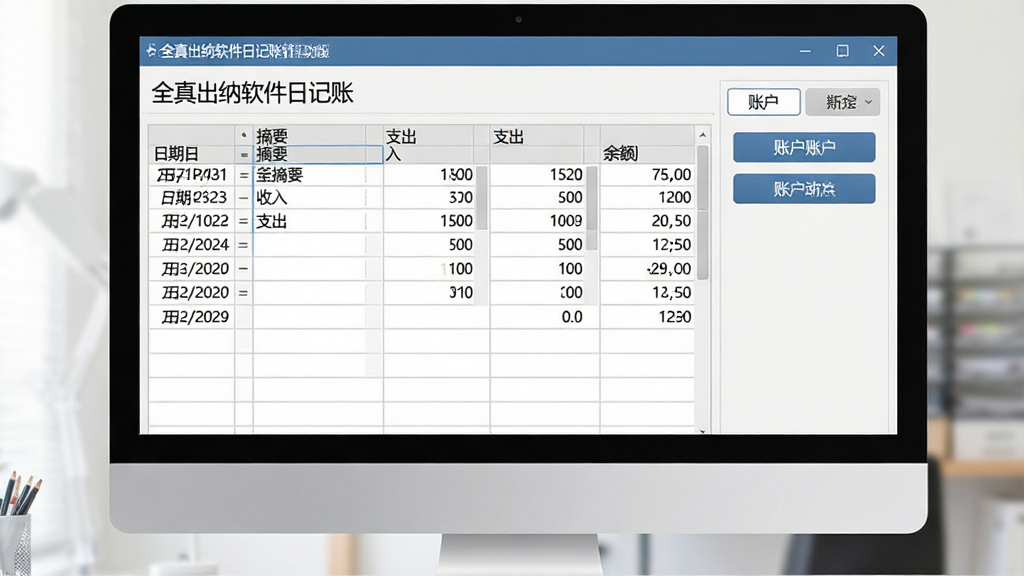1024x576 pixels.
Task: Close the journal window
Action: (879, 51)
